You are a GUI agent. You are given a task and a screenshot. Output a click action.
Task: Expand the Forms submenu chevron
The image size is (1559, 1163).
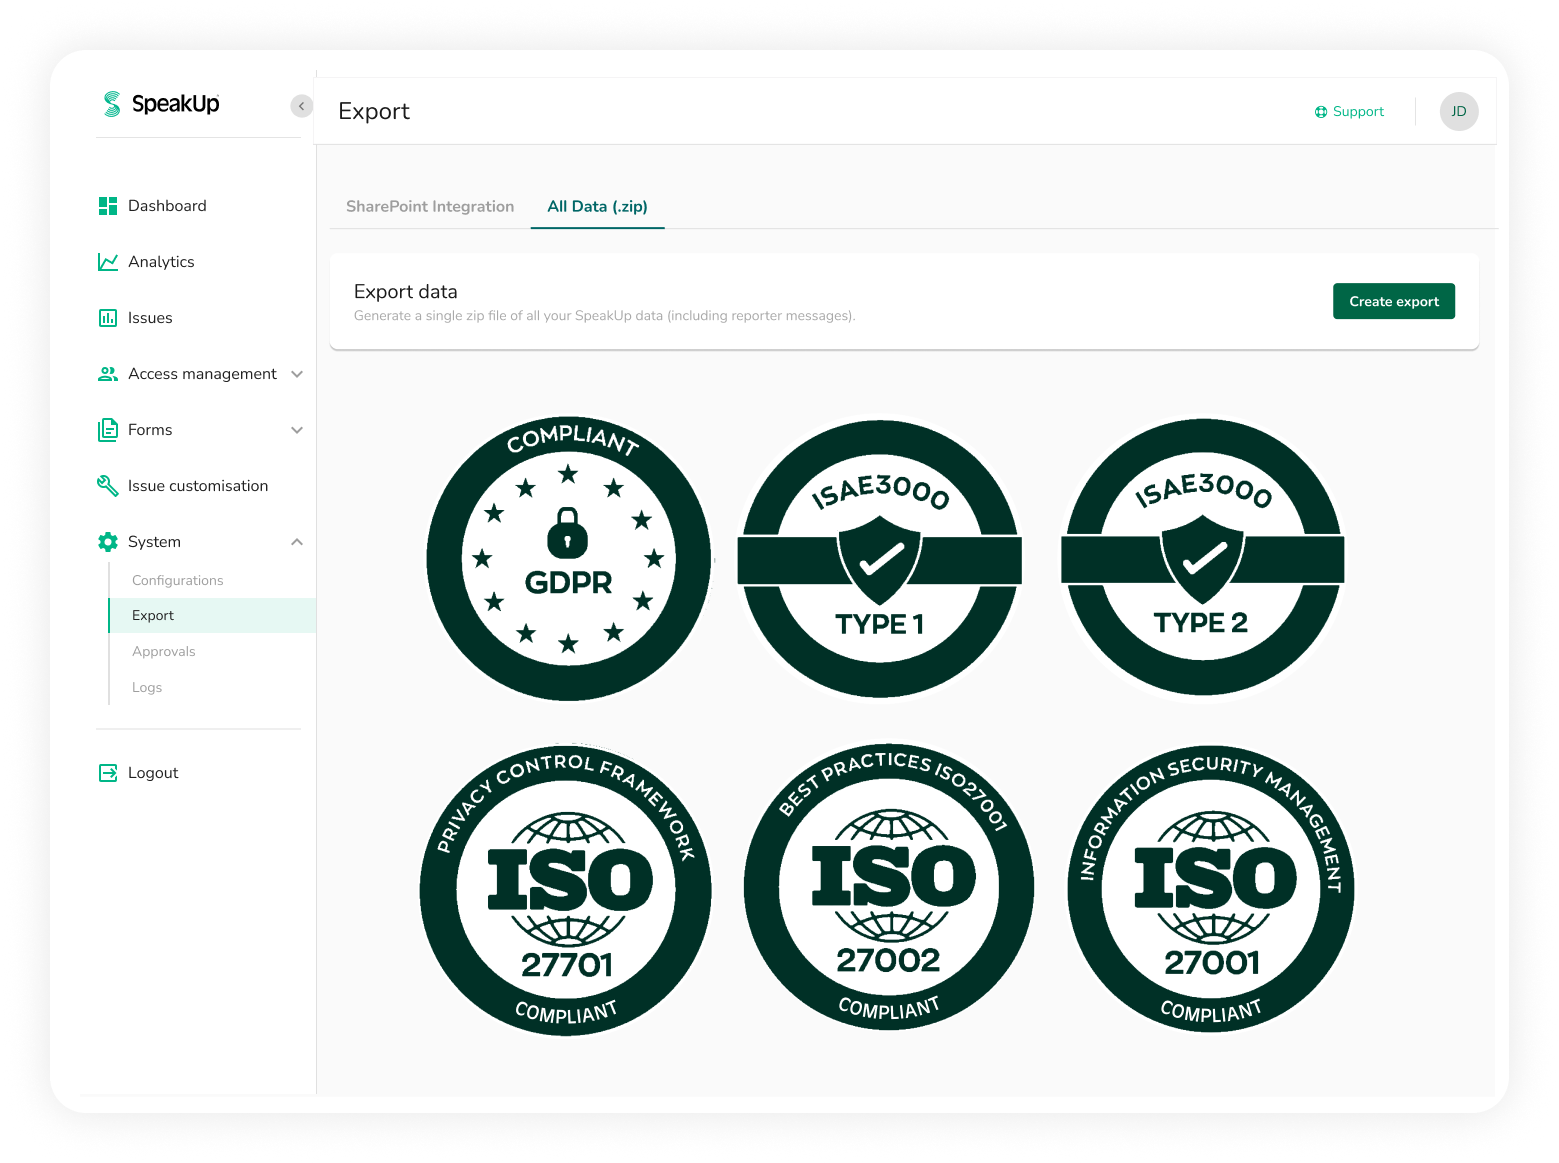[x=297, y=430]
